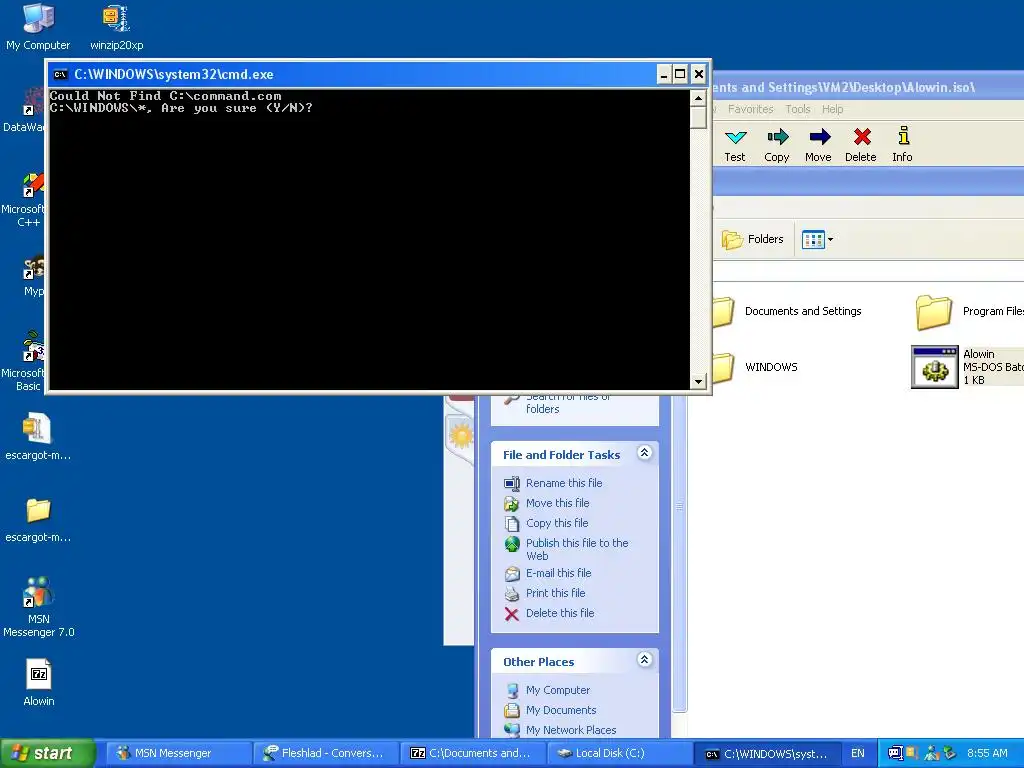Click the cmd window scroll up arrow
The height and width of the screenshot is (768, 1024).
(x=698, y=98)
